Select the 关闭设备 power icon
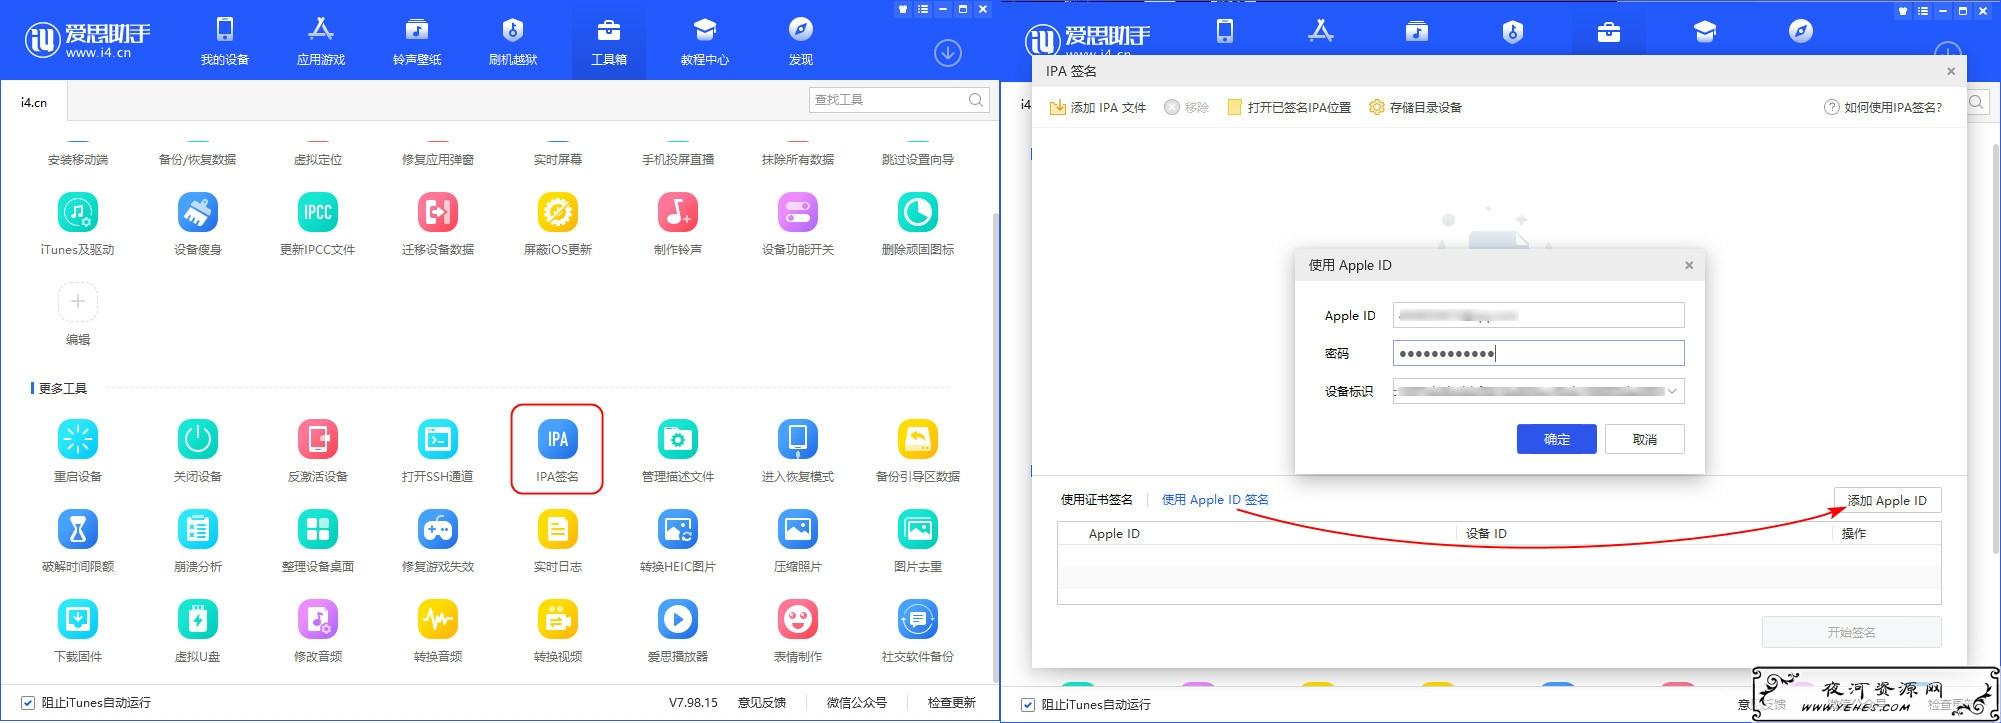The width and height of the screenshot is (2001, 723). coord(198,439)
